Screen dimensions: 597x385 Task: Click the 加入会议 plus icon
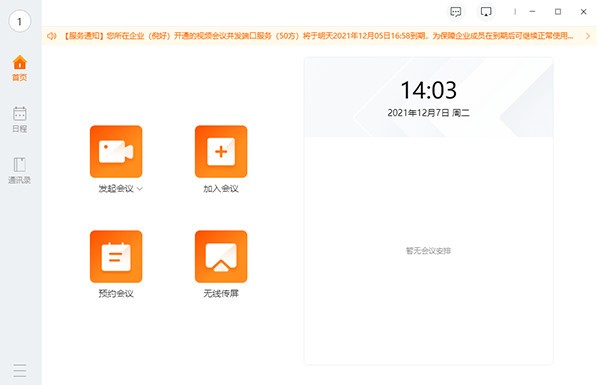click(221, 152)
